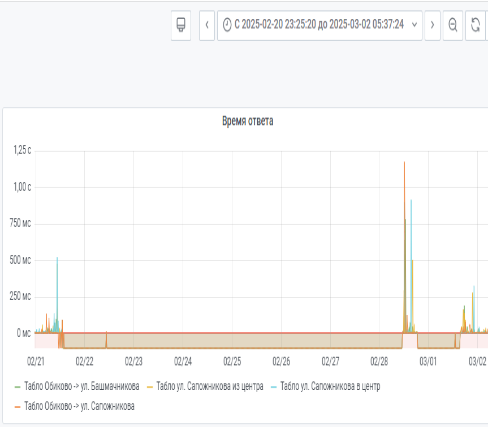The image size is (488, 427).
Task: Expand the time picker chevron arrow
Action: click(x=414, y=25)
